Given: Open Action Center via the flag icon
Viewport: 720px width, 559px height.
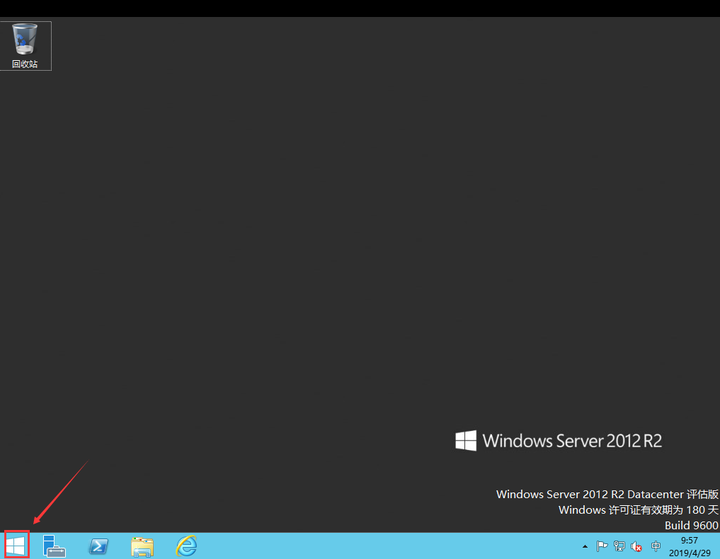Looking at the screenshot, I should click(602, 546).
